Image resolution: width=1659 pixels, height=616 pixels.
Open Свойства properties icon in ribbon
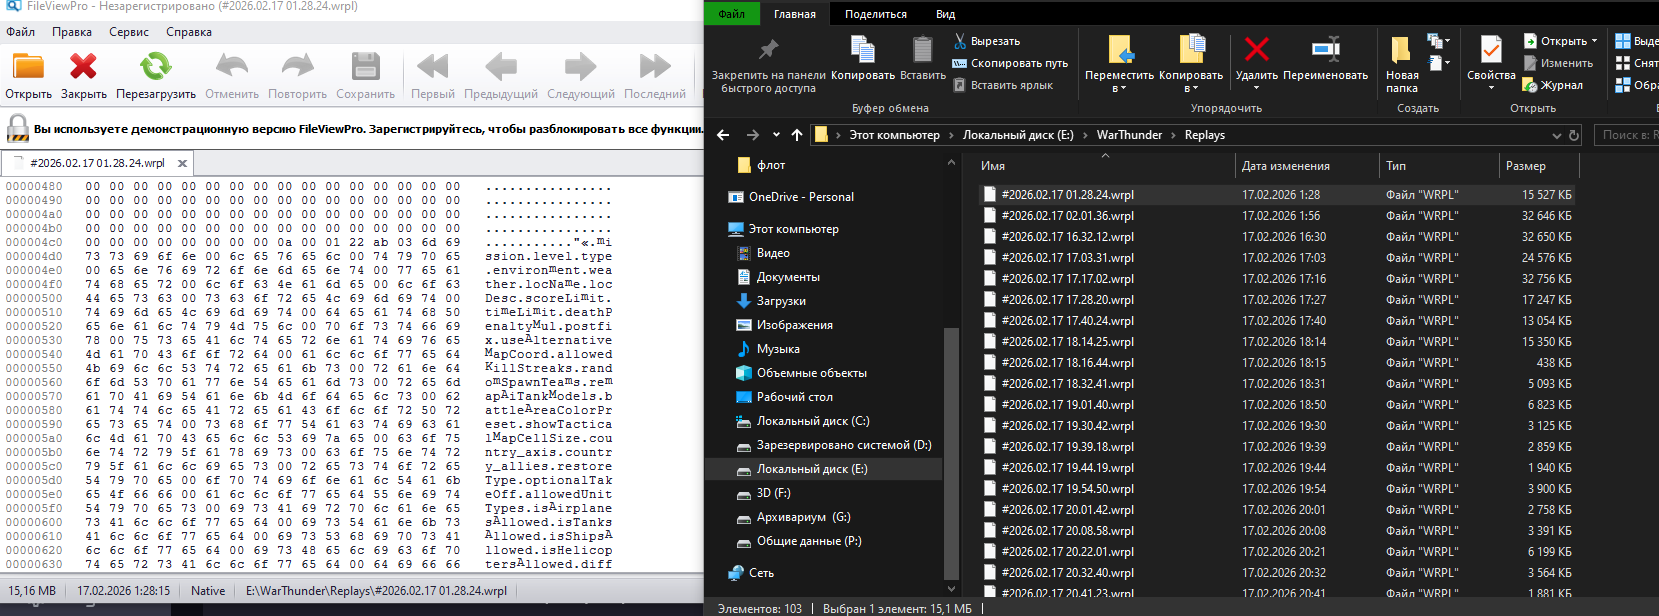coord(1490,50)
